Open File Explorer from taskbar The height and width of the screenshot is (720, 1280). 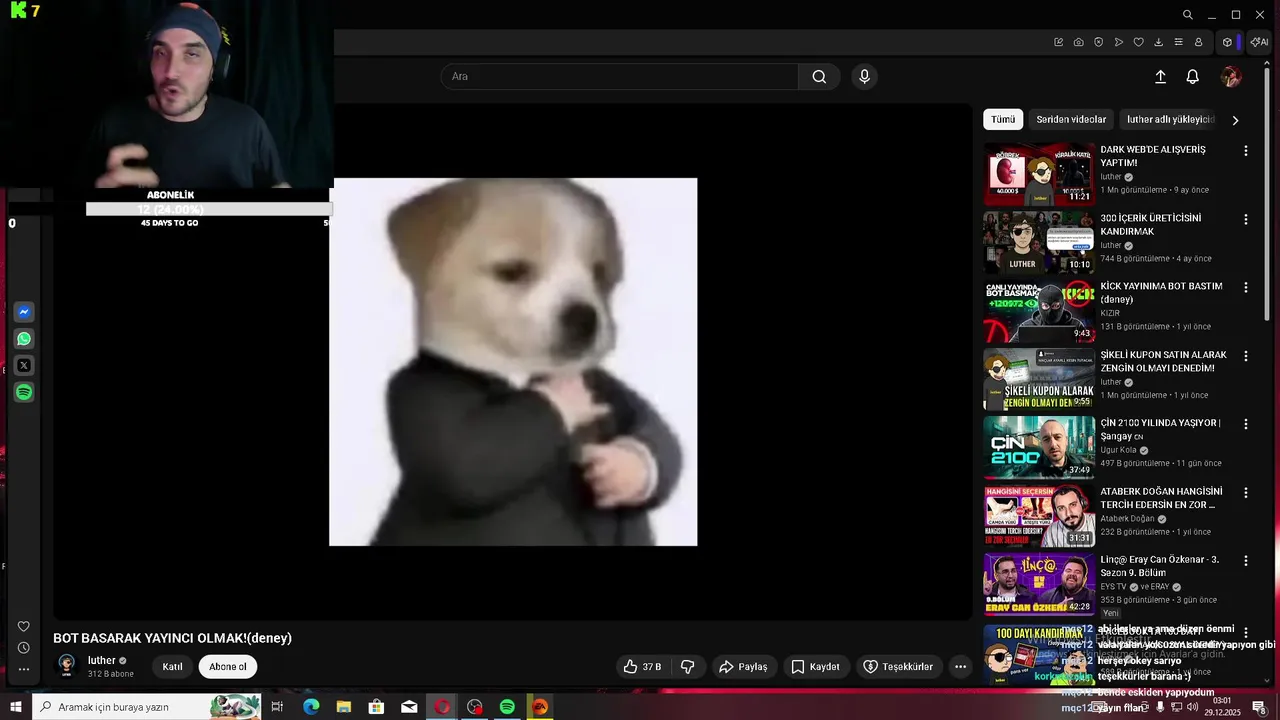[343, 707]
